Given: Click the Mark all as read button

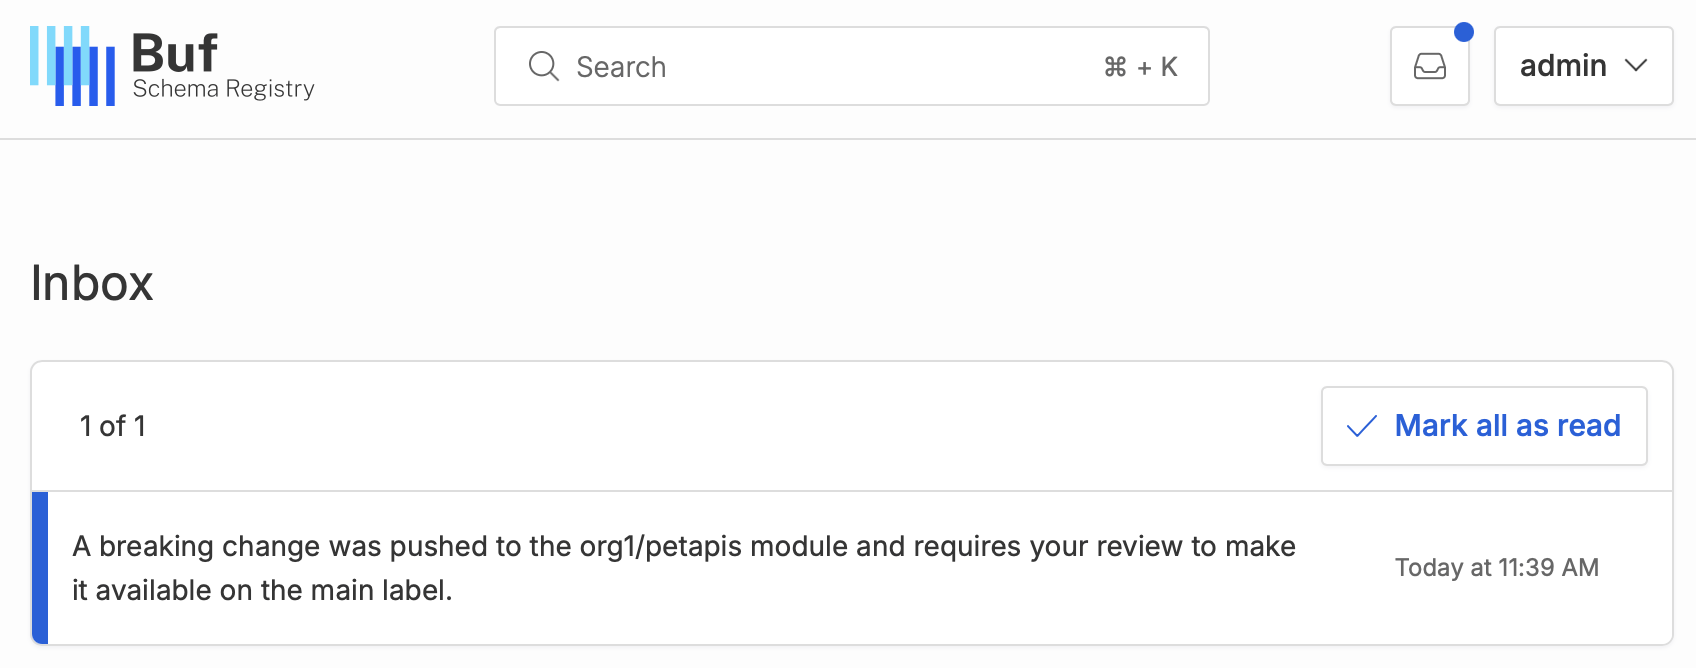Looking at the screenshot, I should click(1484, 426).
